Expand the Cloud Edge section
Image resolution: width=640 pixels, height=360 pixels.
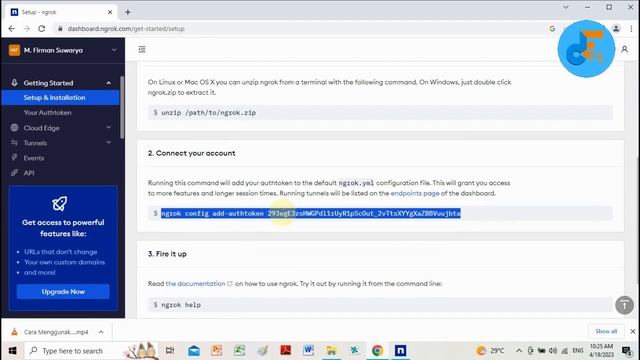109,128
